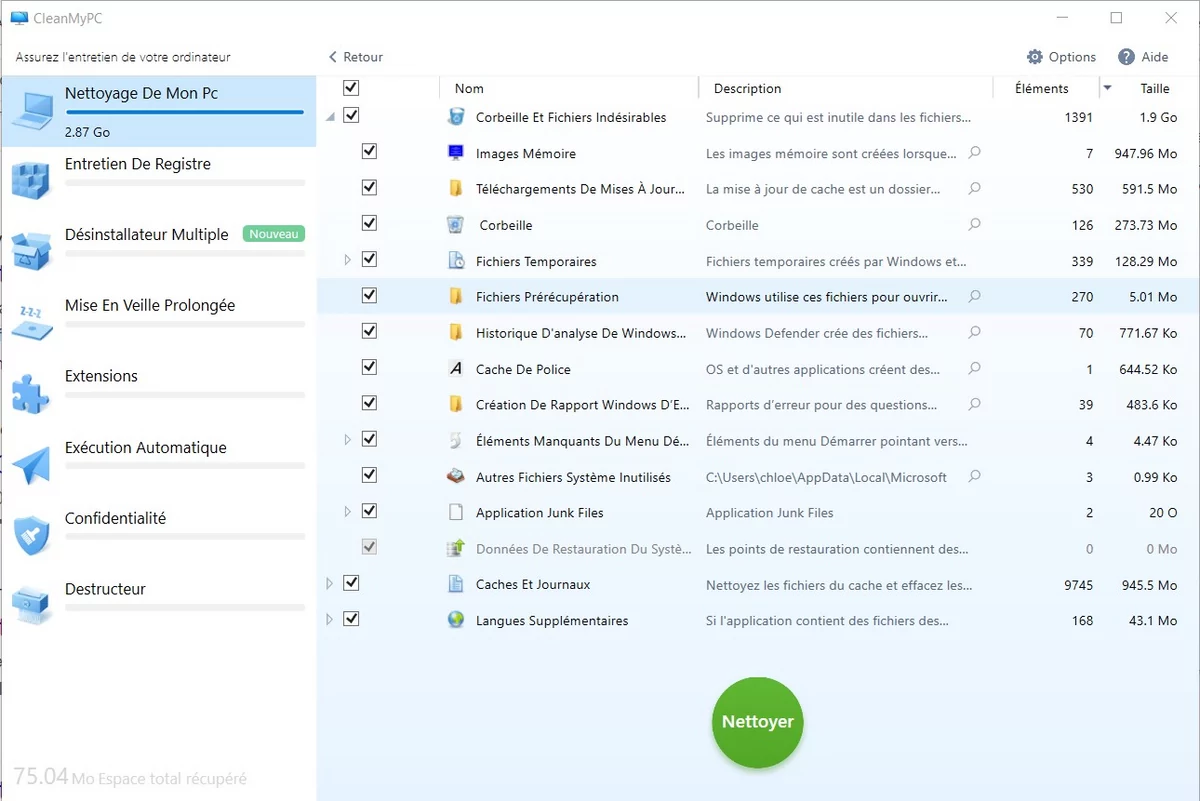Open Aide help link
The height and width of the screenshot is (801, 1200).
[1143, 57]
